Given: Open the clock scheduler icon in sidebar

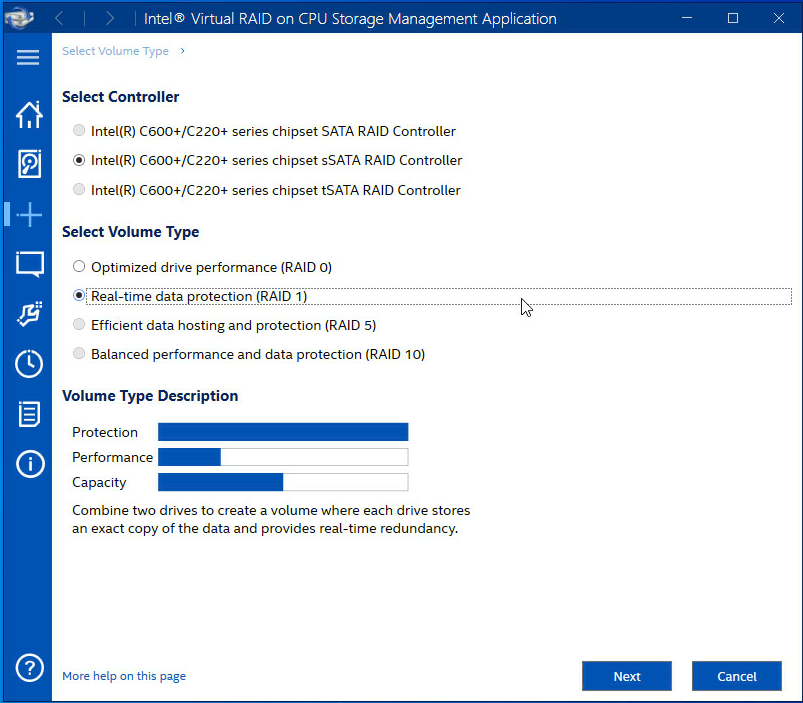Looking at the screenshot, I should click(x=29, y=364).
